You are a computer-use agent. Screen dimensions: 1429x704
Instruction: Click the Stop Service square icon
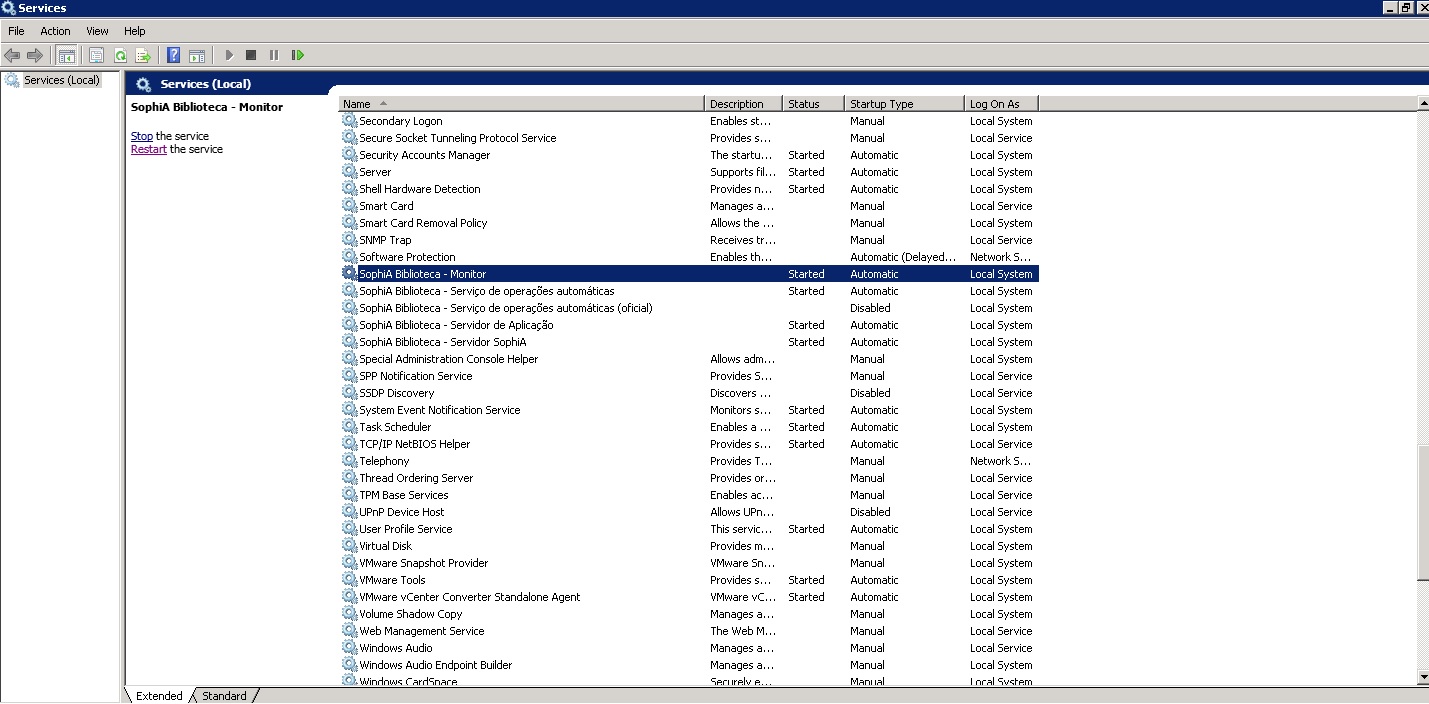click(251, 55)
